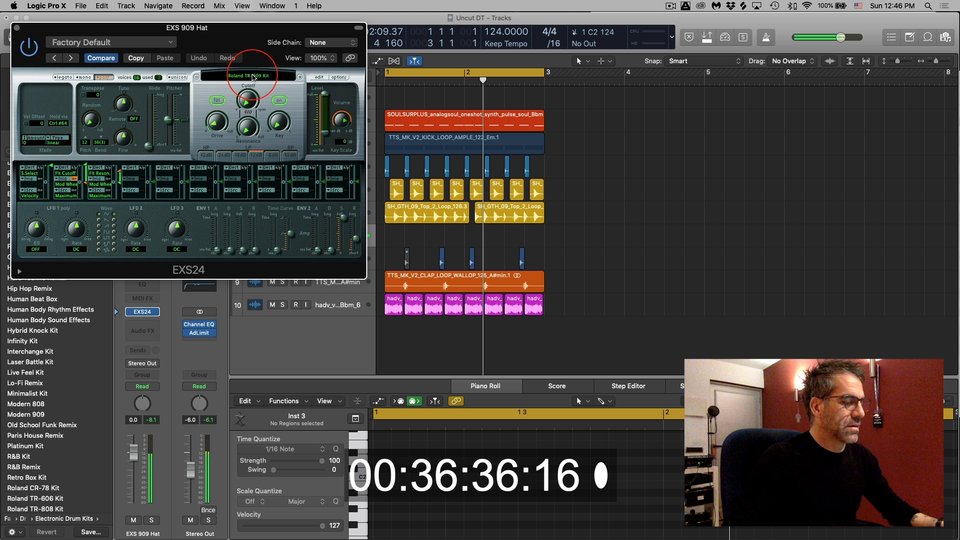Click the Wi-Fi icon in menu bar
960x540 pixels.
coord(806,6)
